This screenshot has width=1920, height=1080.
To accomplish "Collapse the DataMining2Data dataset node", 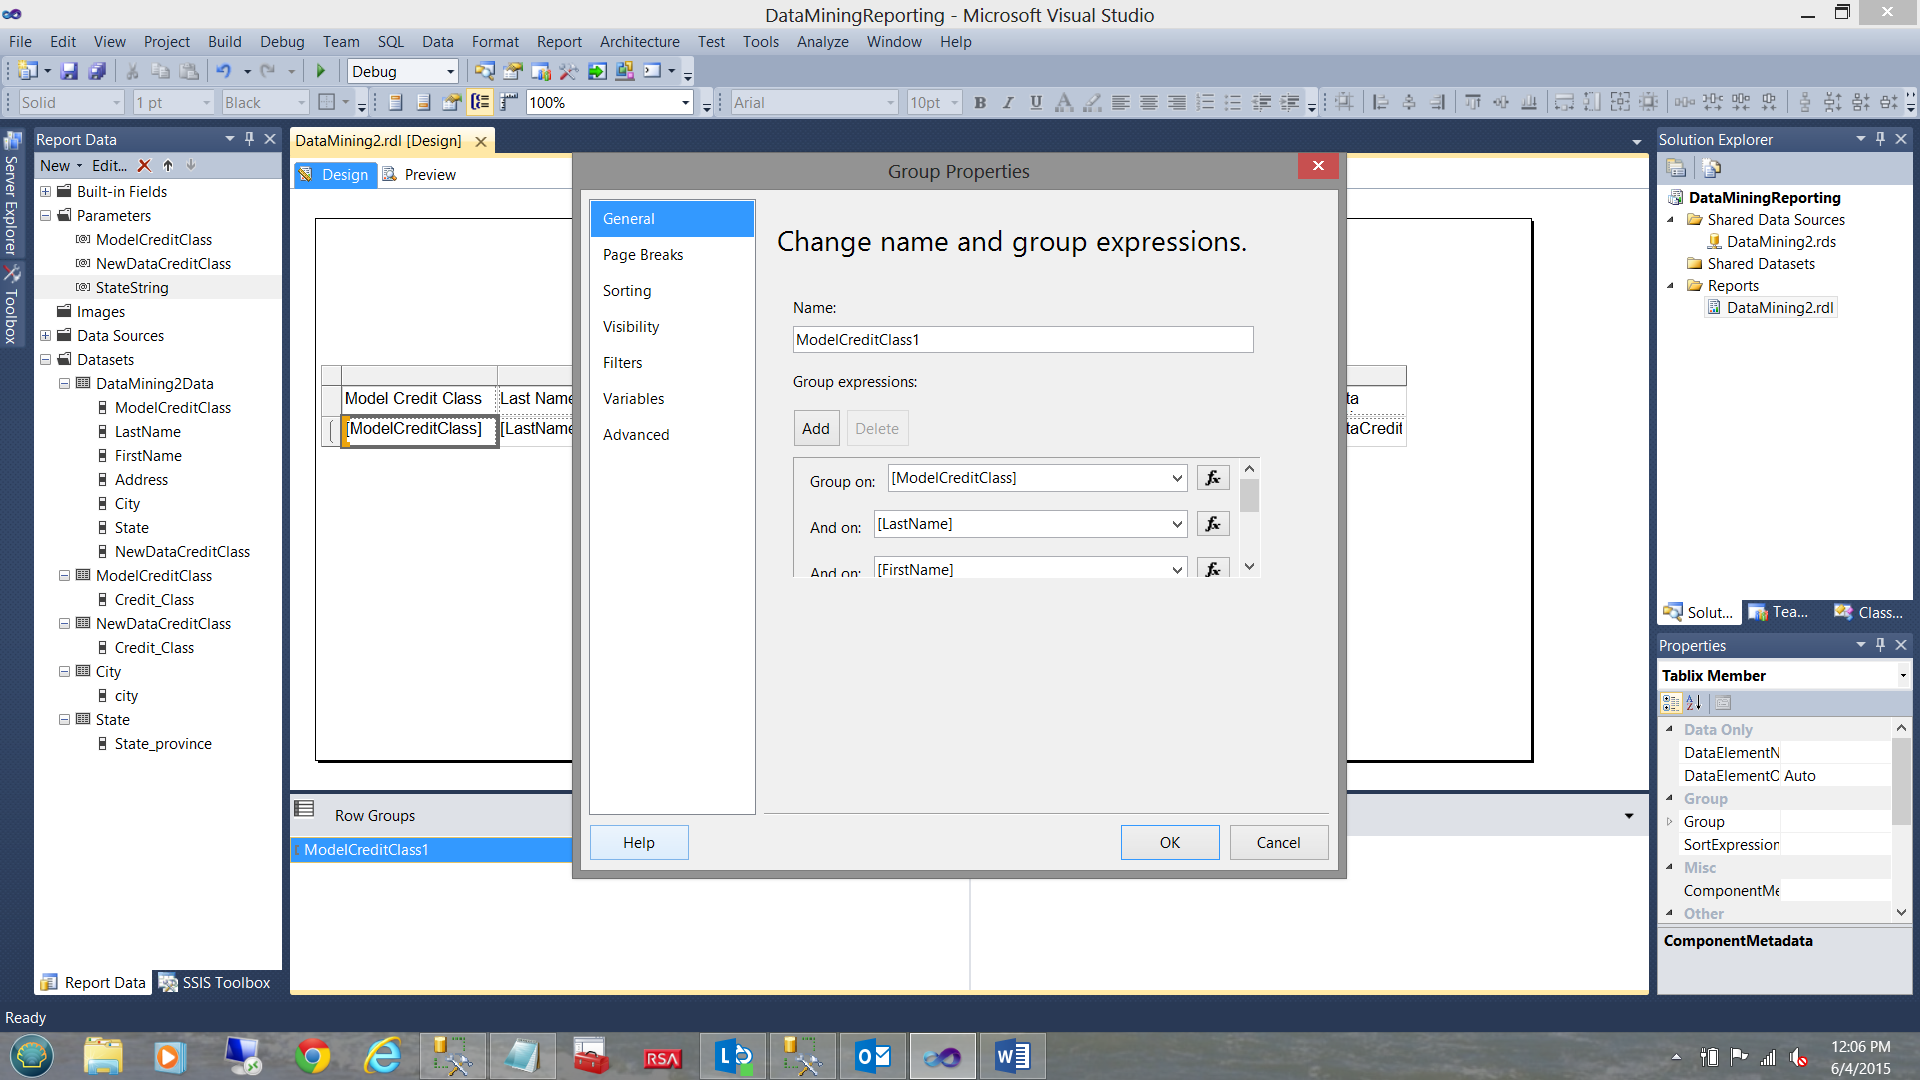I will pyautogui.click(x=64, y=384).
